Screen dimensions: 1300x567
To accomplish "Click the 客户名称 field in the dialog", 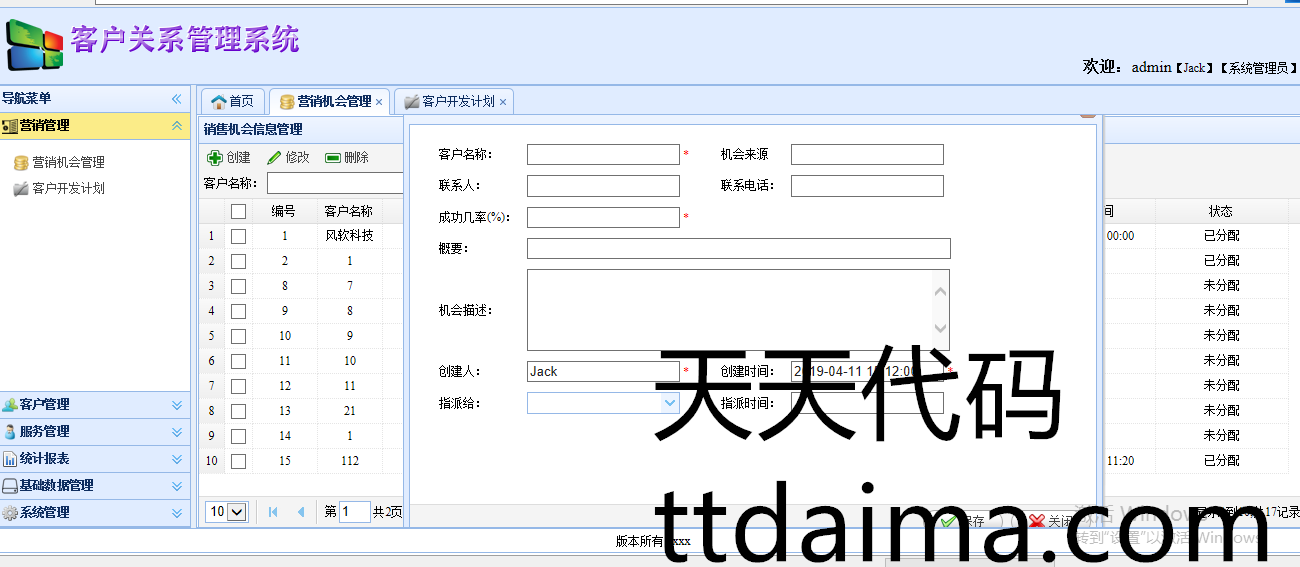I will [x=603, y=155].
